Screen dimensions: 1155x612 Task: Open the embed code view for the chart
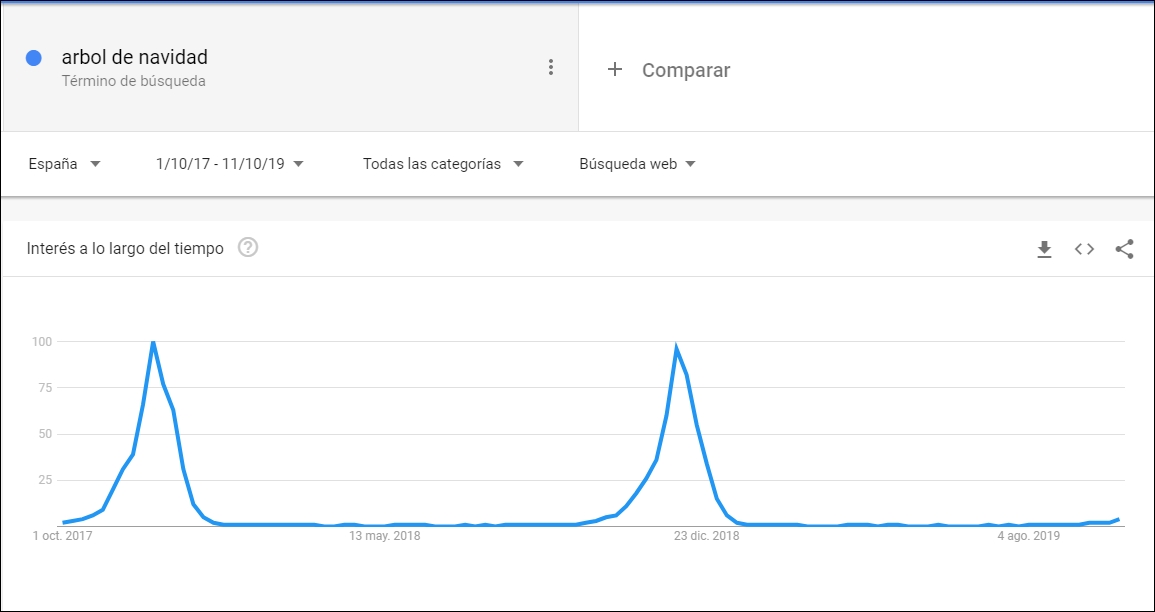(x=1084, y=249)
